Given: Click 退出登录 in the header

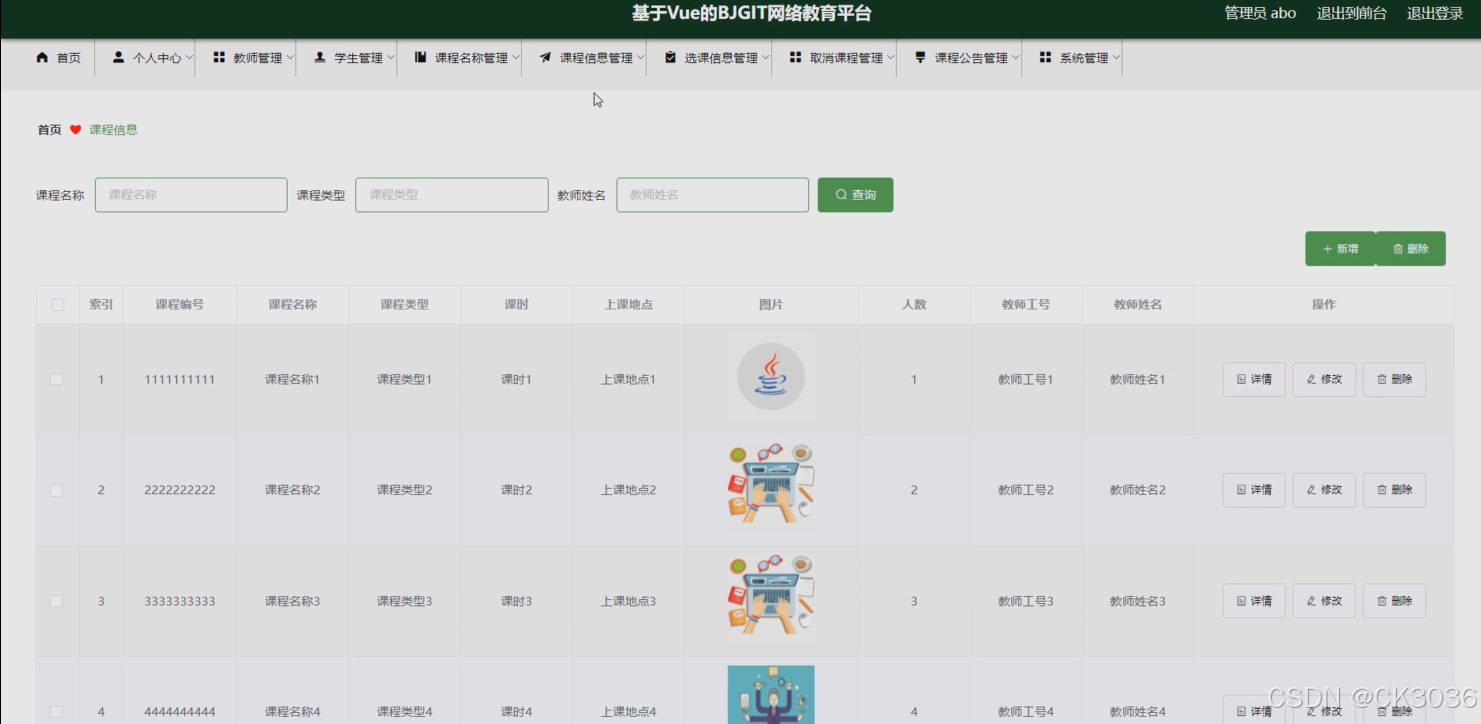Looking at the screenshot, I should coord(1435,13).
